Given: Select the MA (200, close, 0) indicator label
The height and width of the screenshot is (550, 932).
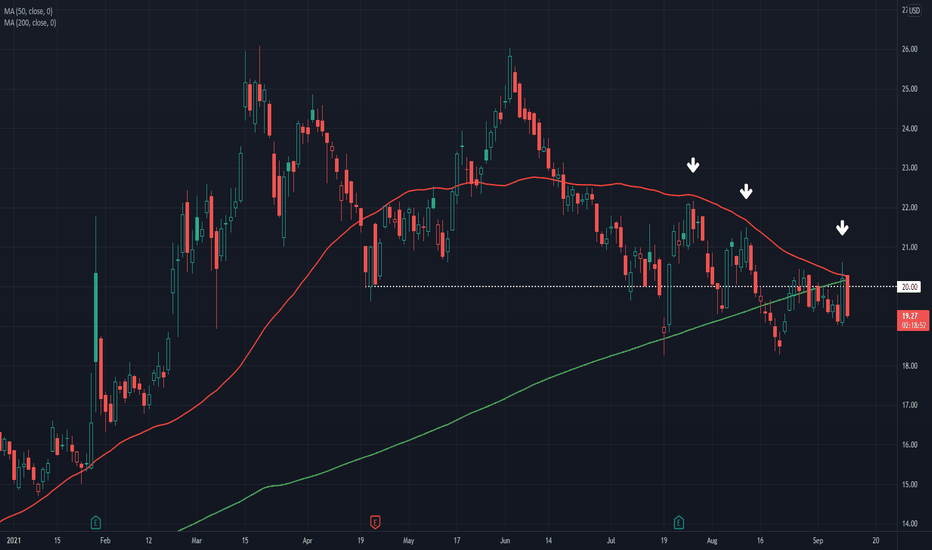Looking at the screenshot, I should point(30,23).
